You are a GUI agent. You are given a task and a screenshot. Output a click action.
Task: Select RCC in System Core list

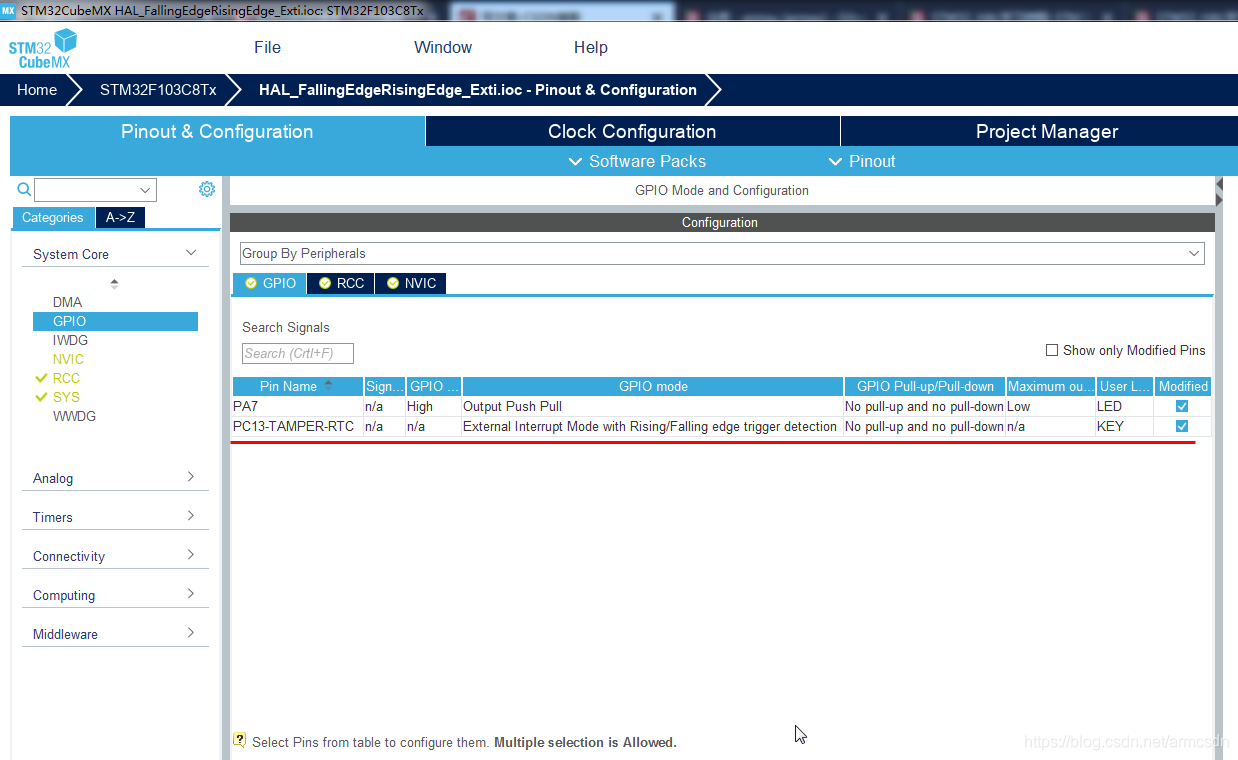point(66,378)
